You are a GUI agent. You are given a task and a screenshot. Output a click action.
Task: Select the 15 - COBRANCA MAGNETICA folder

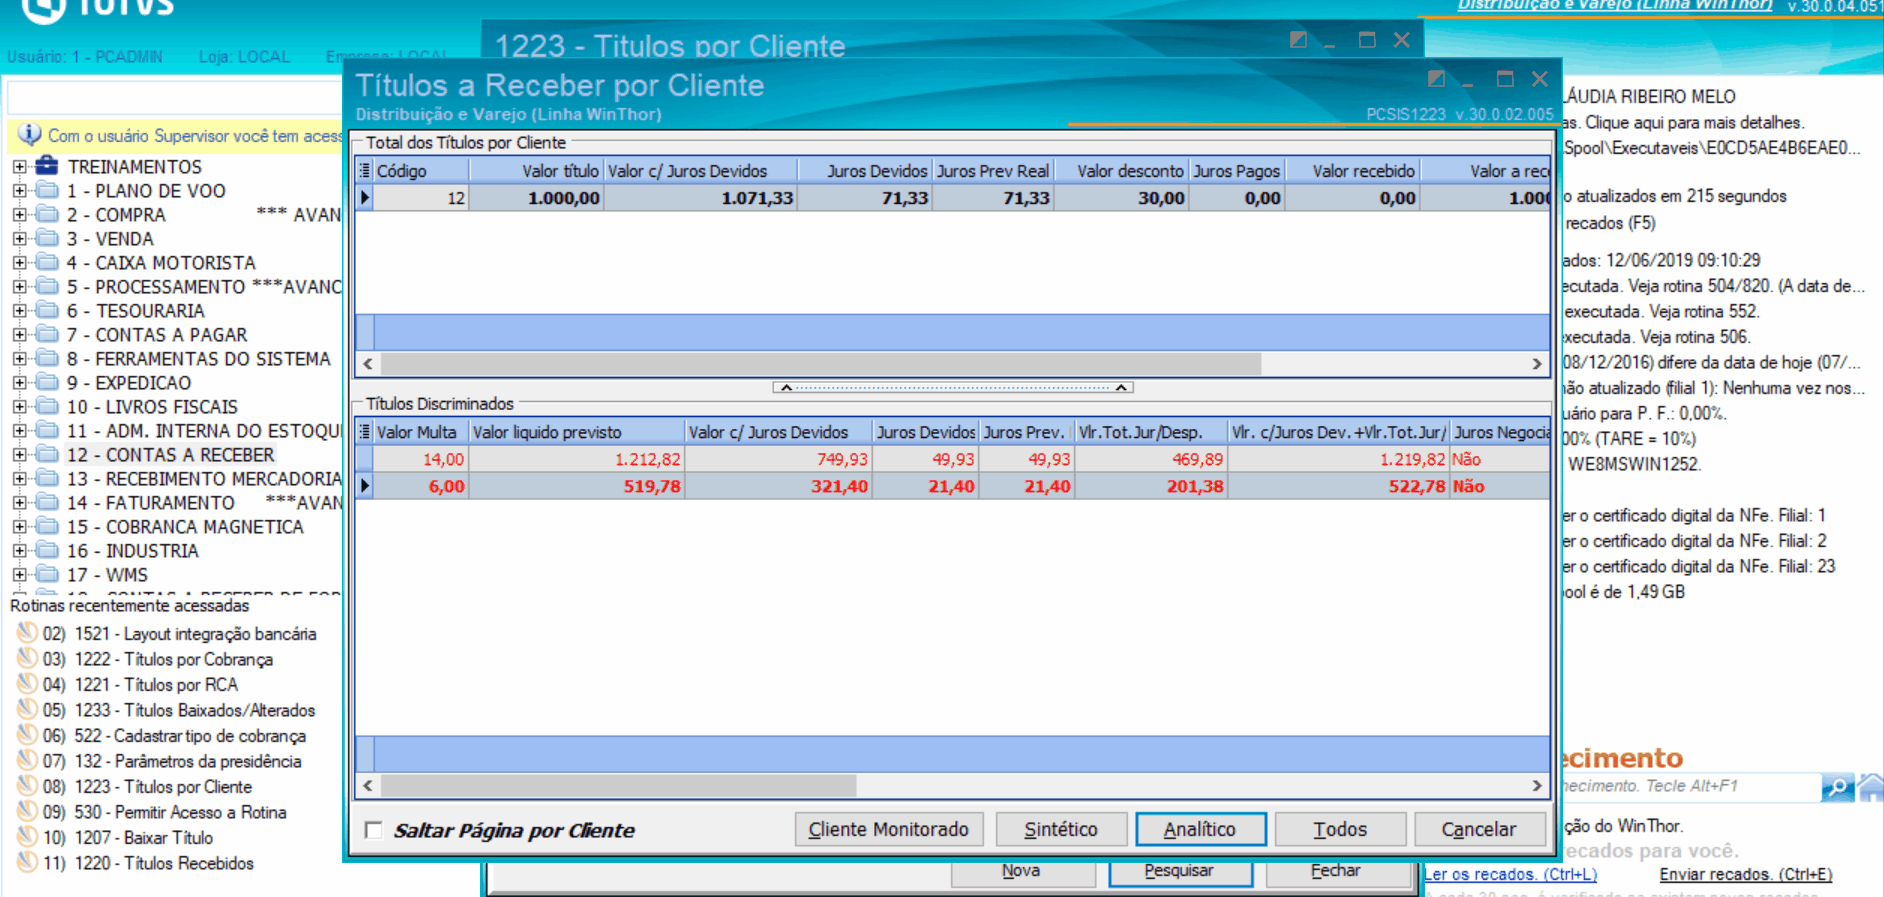(x=185, y=527)
